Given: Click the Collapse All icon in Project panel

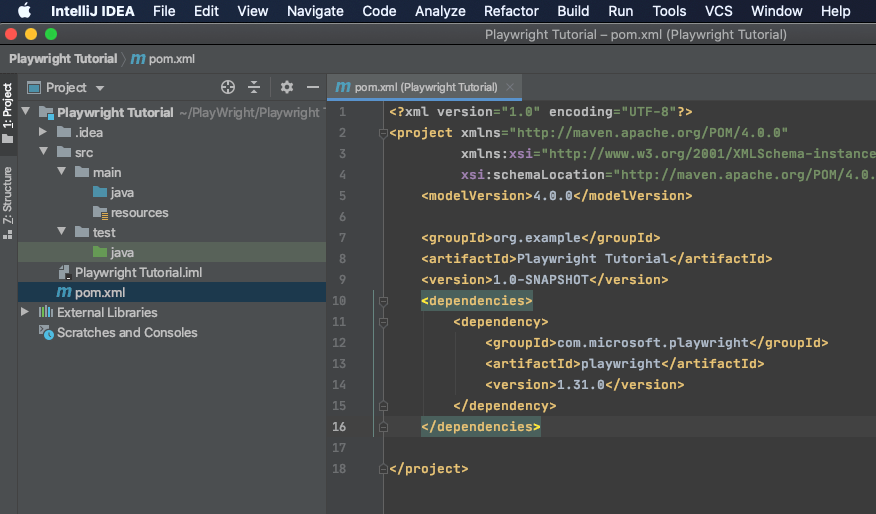Looking at the screenshot, I should point(254,87).
